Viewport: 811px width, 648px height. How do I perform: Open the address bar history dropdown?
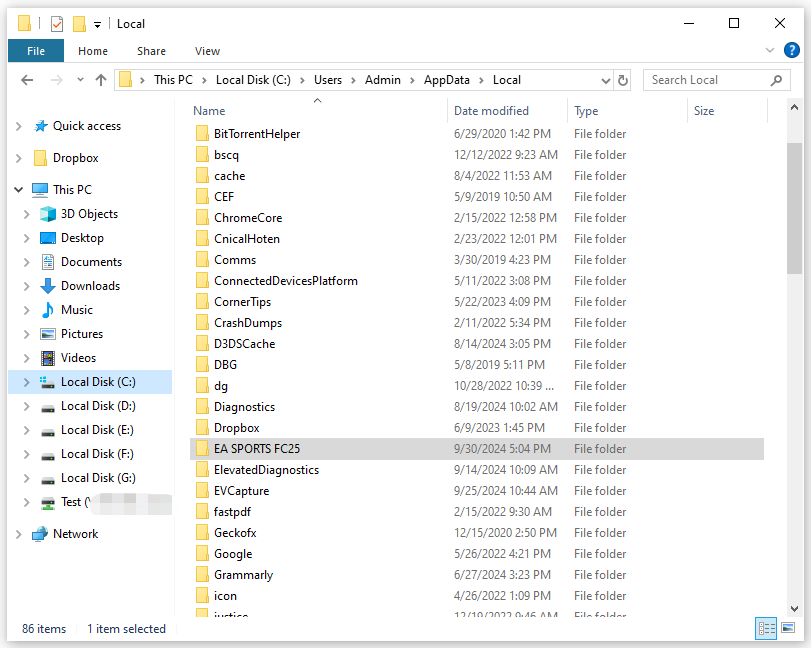[x=605, y=80]
